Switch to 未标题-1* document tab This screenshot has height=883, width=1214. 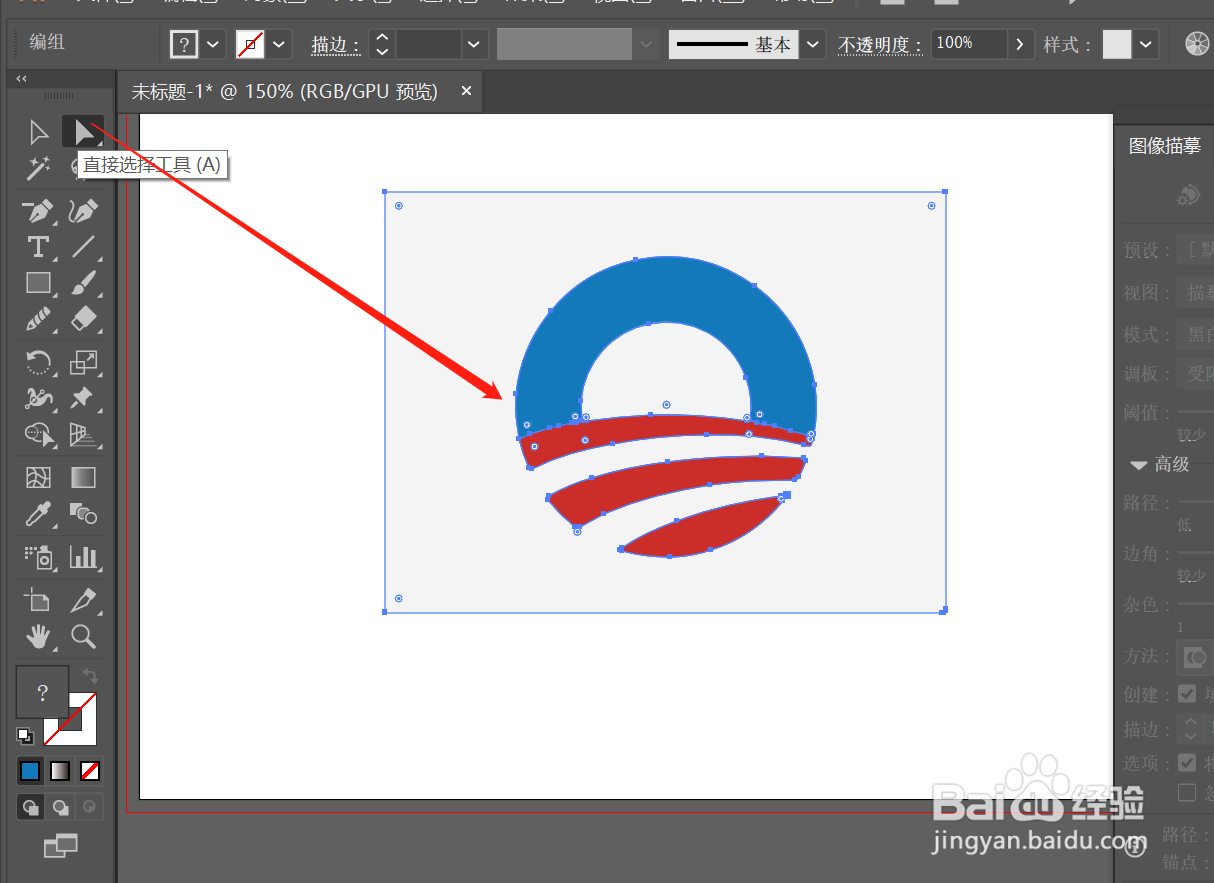[x=285, y=91]
